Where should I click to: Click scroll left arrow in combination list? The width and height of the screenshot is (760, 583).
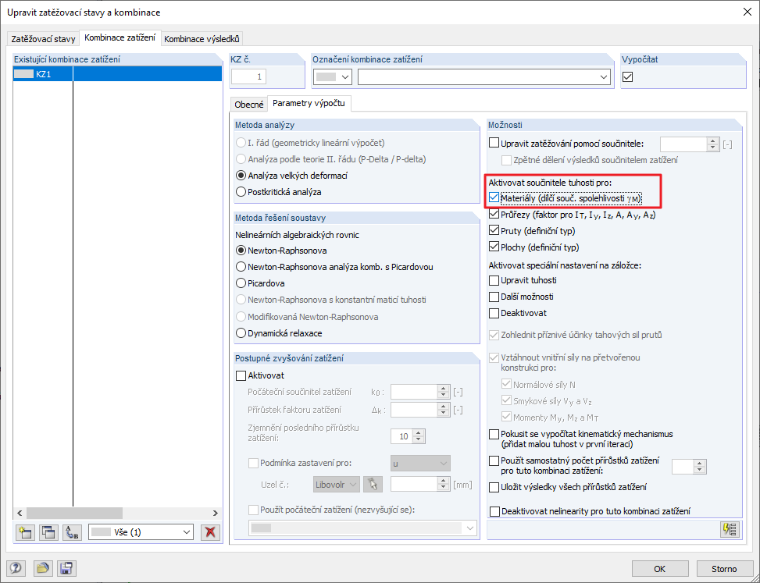[20, 513]
